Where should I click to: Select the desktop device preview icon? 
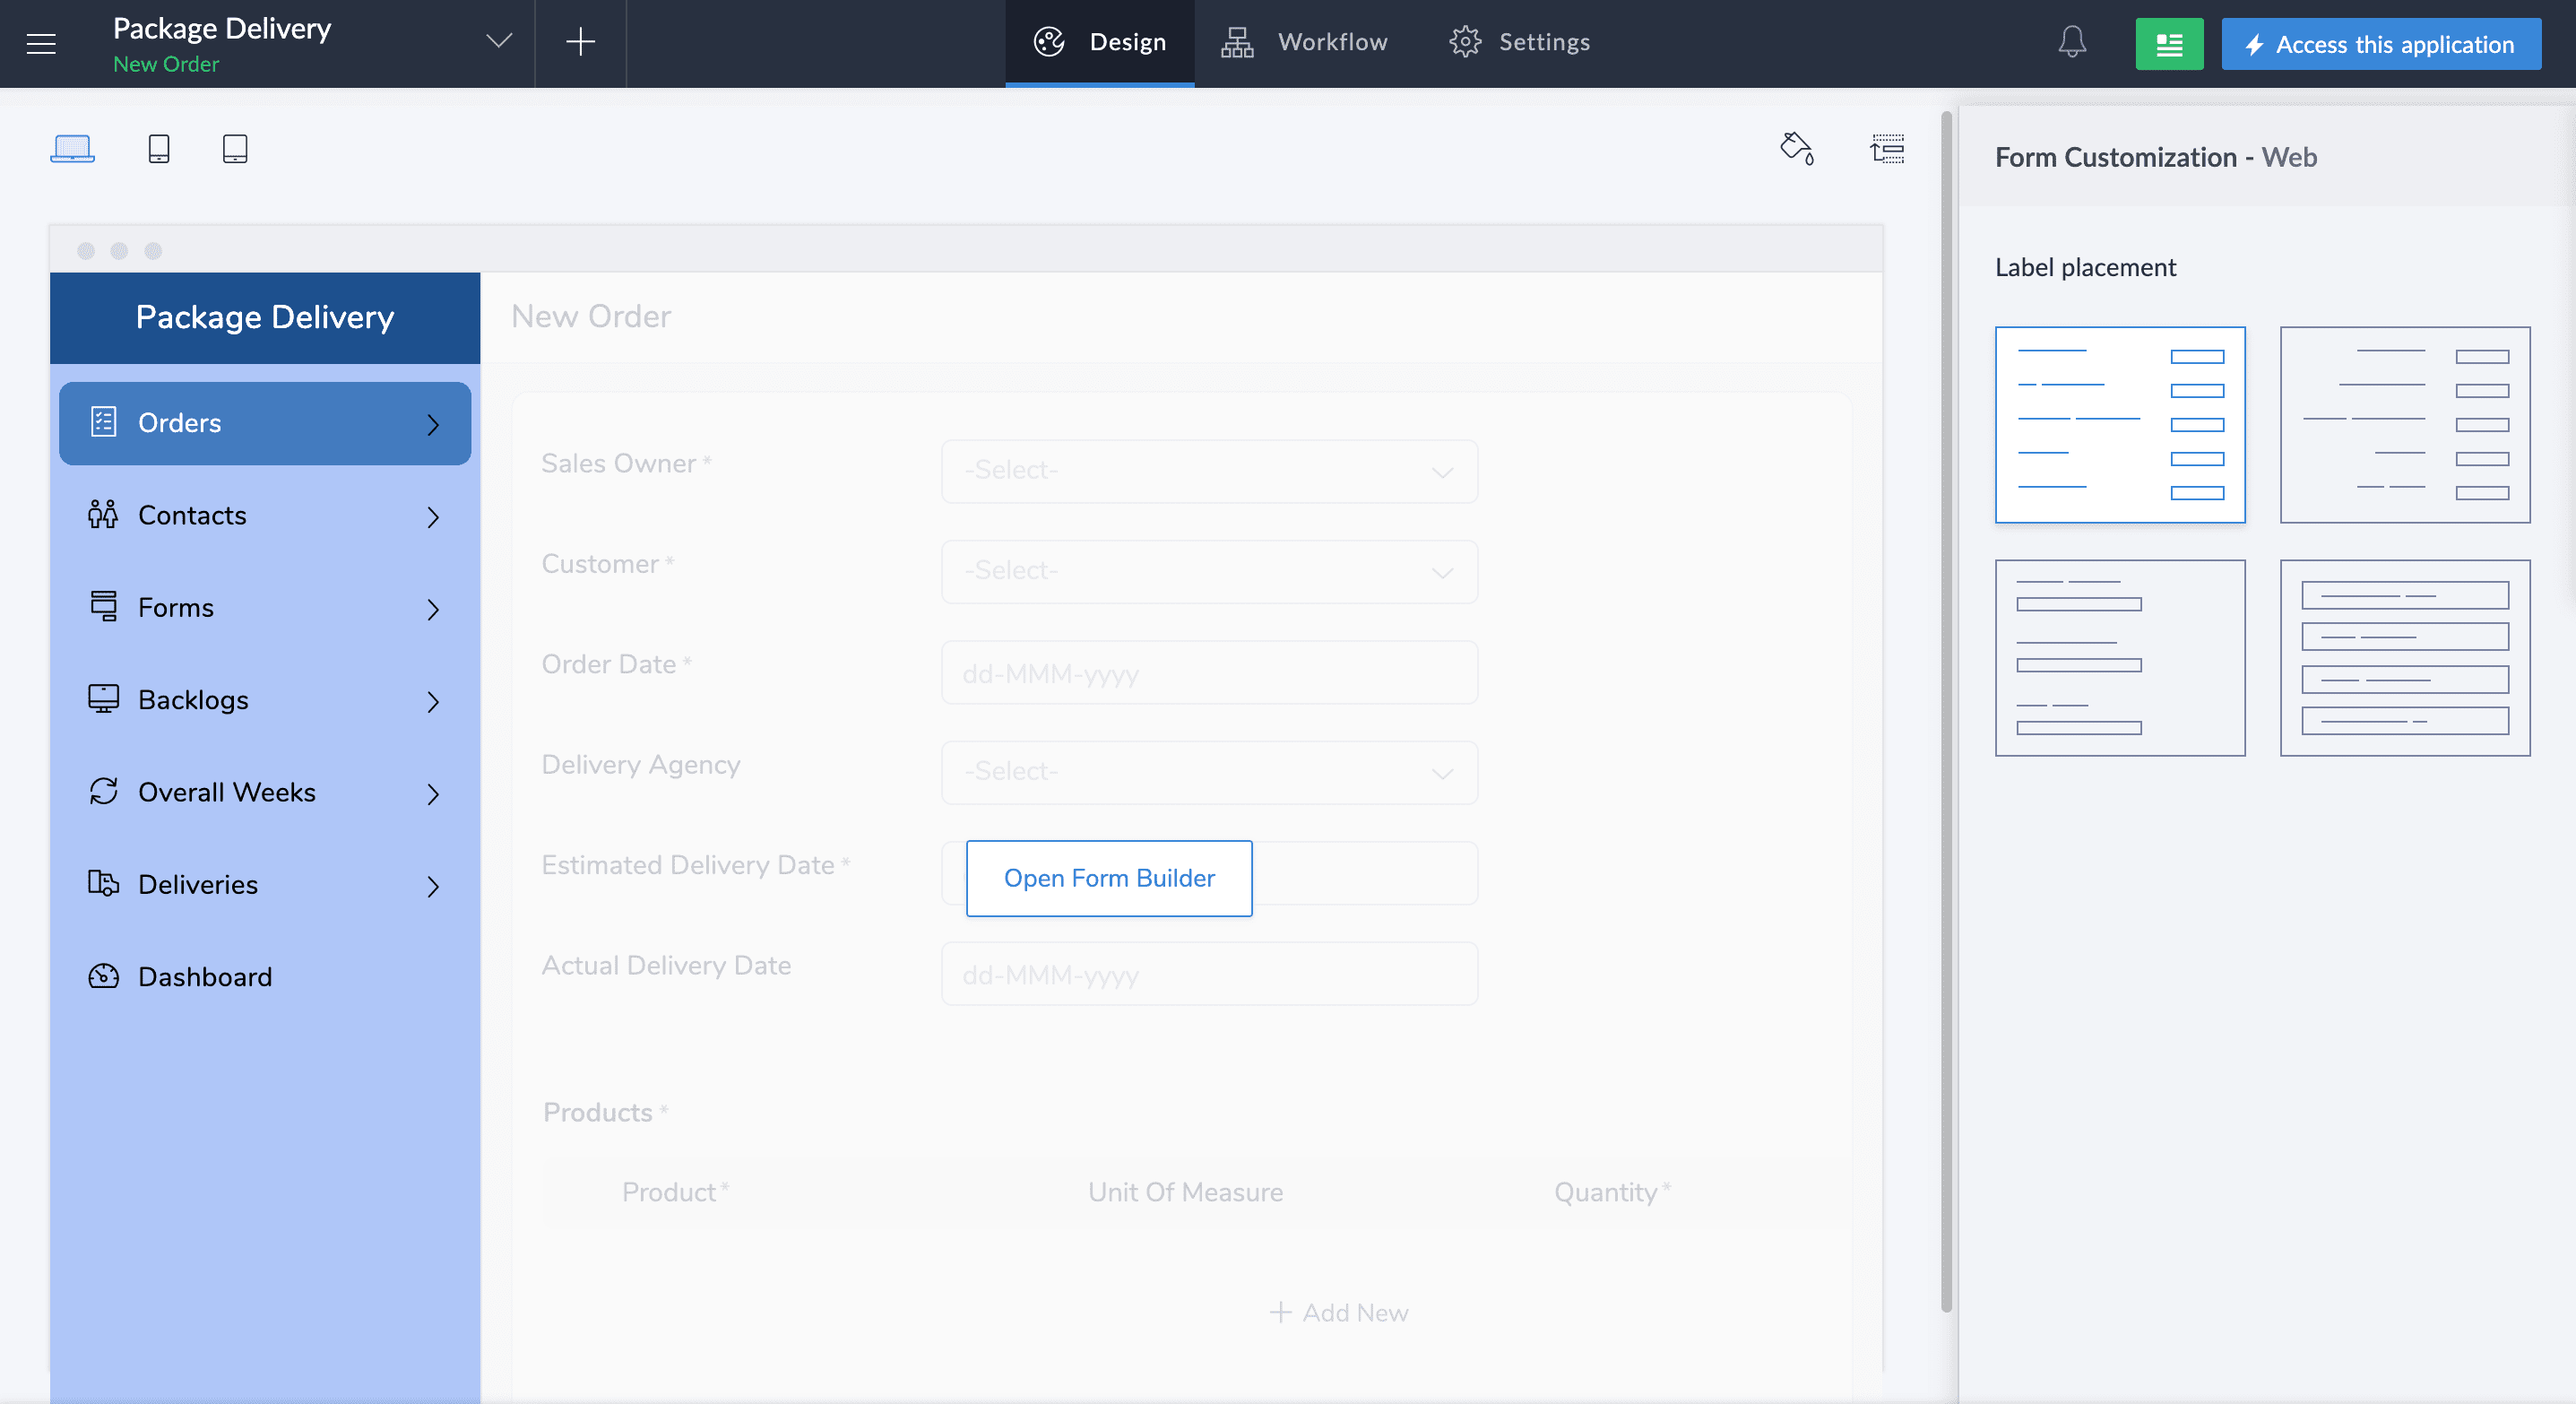pos(72,149)
